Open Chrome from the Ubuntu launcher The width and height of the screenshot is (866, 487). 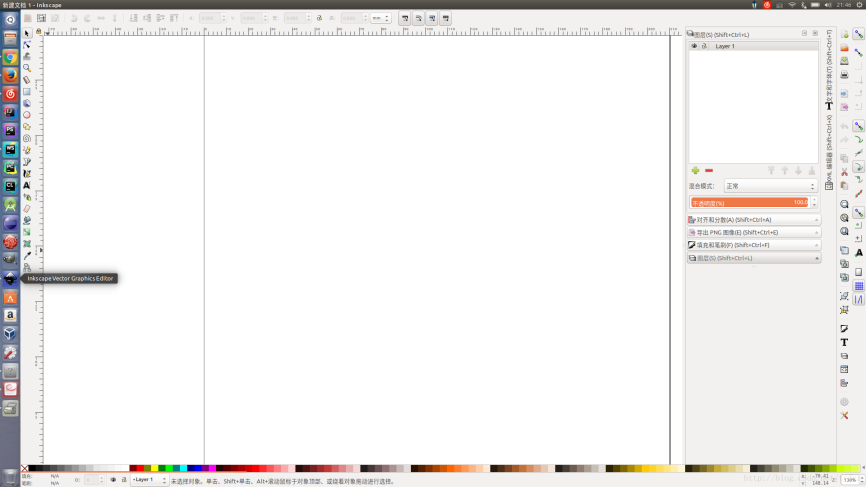pyautogui.click(x=10, y=57)
